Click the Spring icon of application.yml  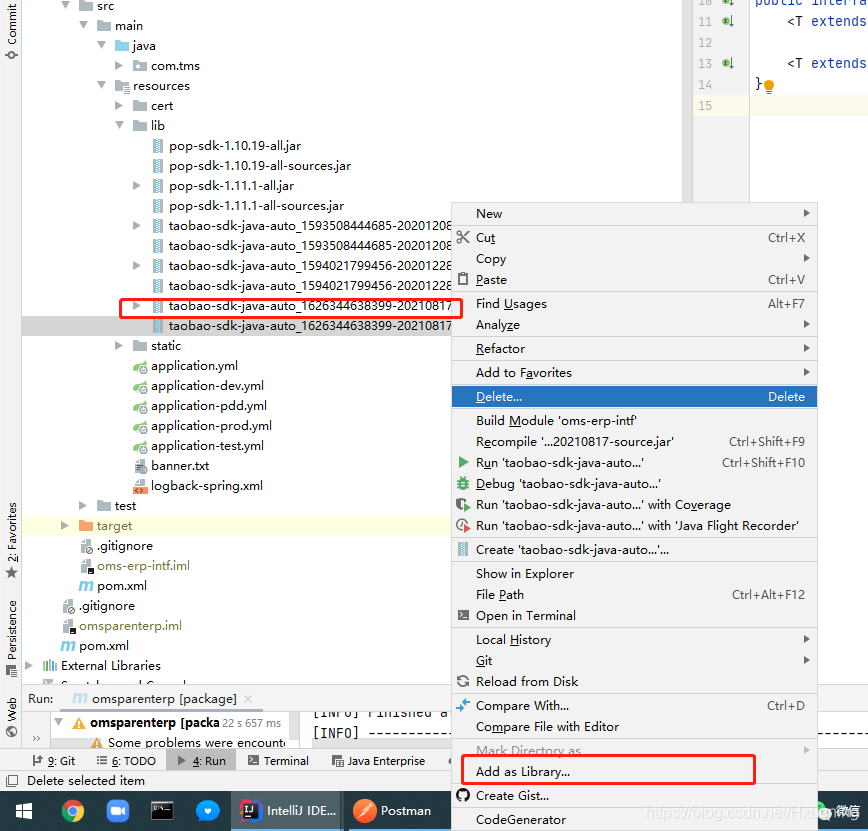(140, 367)
